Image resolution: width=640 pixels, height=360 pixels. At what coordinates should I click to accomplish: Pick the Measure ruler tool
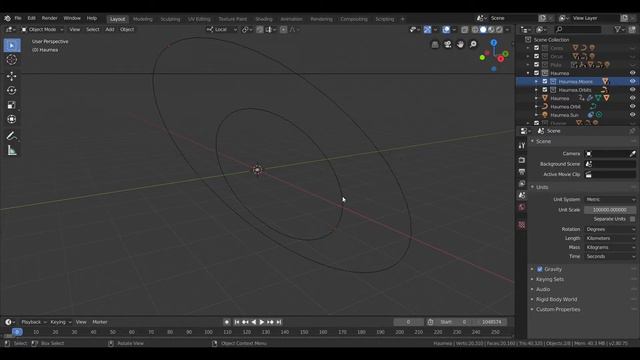[x=12, y=151]
